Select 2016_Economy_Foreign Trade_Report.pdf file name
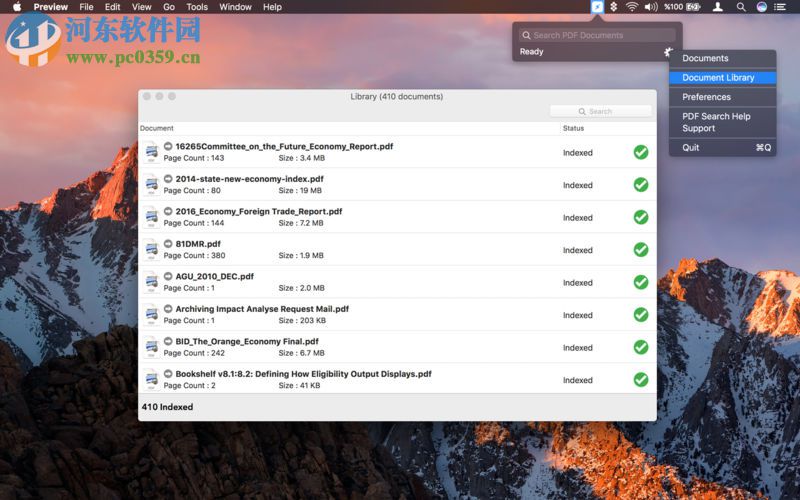Viewport: 800px width, 500px height. tap(259, 211)
